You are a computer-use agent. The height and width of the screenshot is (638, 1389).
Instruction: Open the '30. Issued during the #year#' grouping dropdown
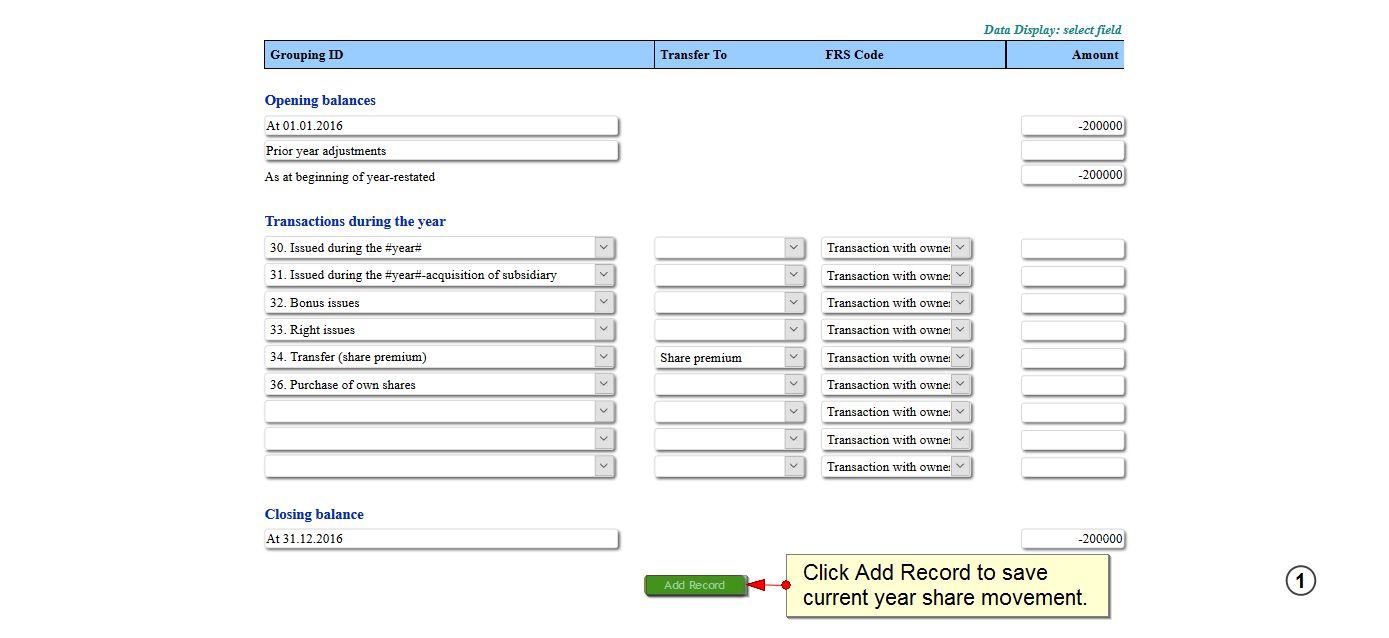click(x=603, y=248)
